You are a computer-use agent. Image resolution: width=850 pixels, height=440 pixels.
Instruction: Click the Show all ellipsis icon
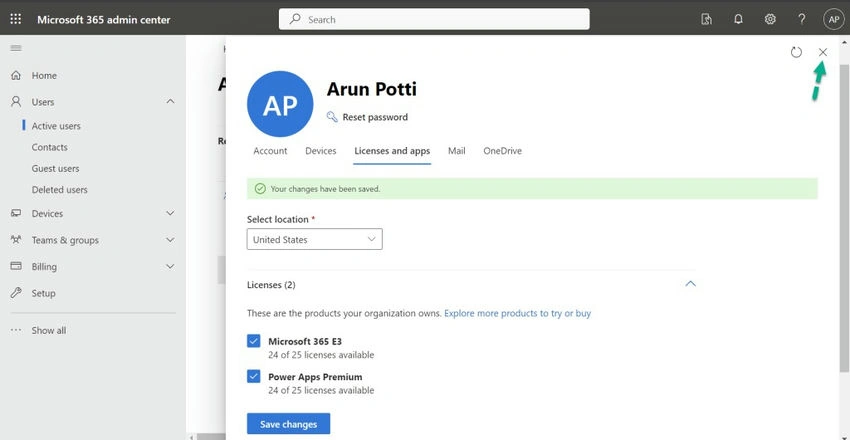click(16, 330)
